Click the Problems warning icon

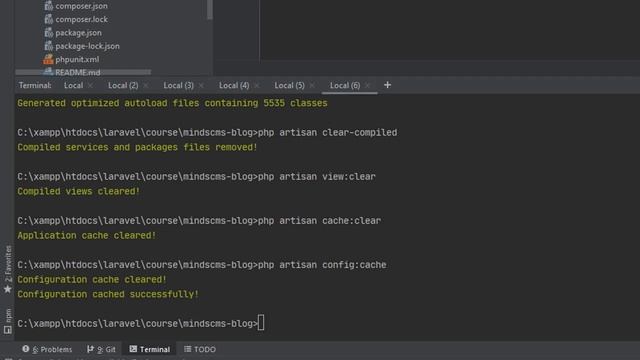click(x=26, y=349)
